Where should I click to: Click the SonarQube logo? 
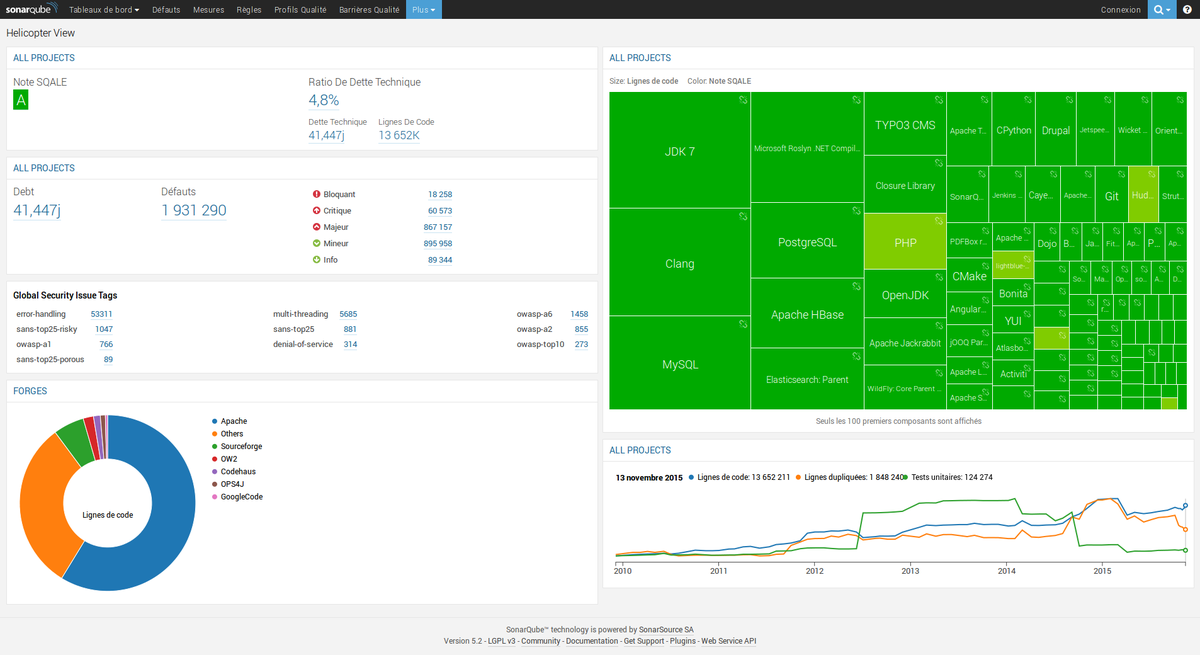(x=32, y=9)
